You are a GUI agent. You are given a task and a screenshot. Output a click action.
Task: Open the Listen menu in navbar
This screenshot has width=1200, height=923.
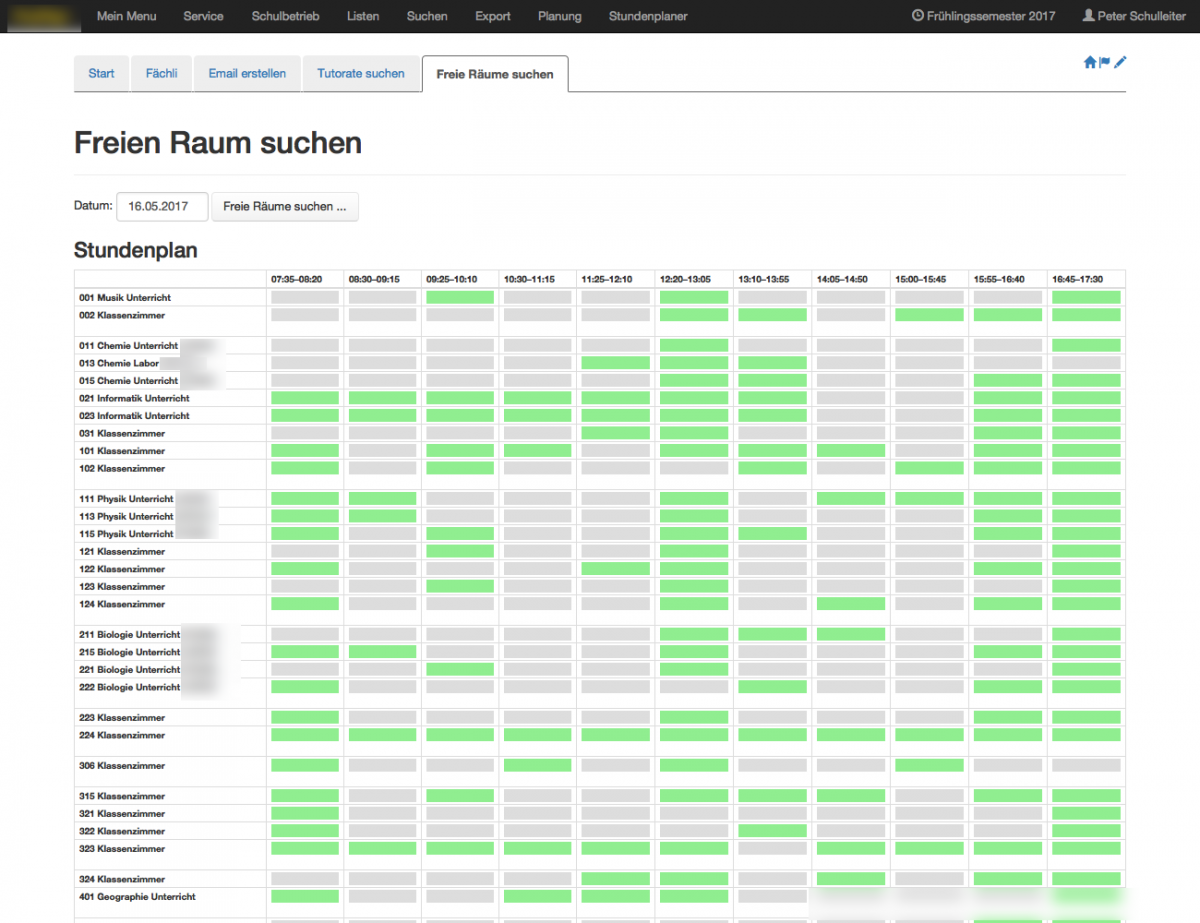pos(363,16)
